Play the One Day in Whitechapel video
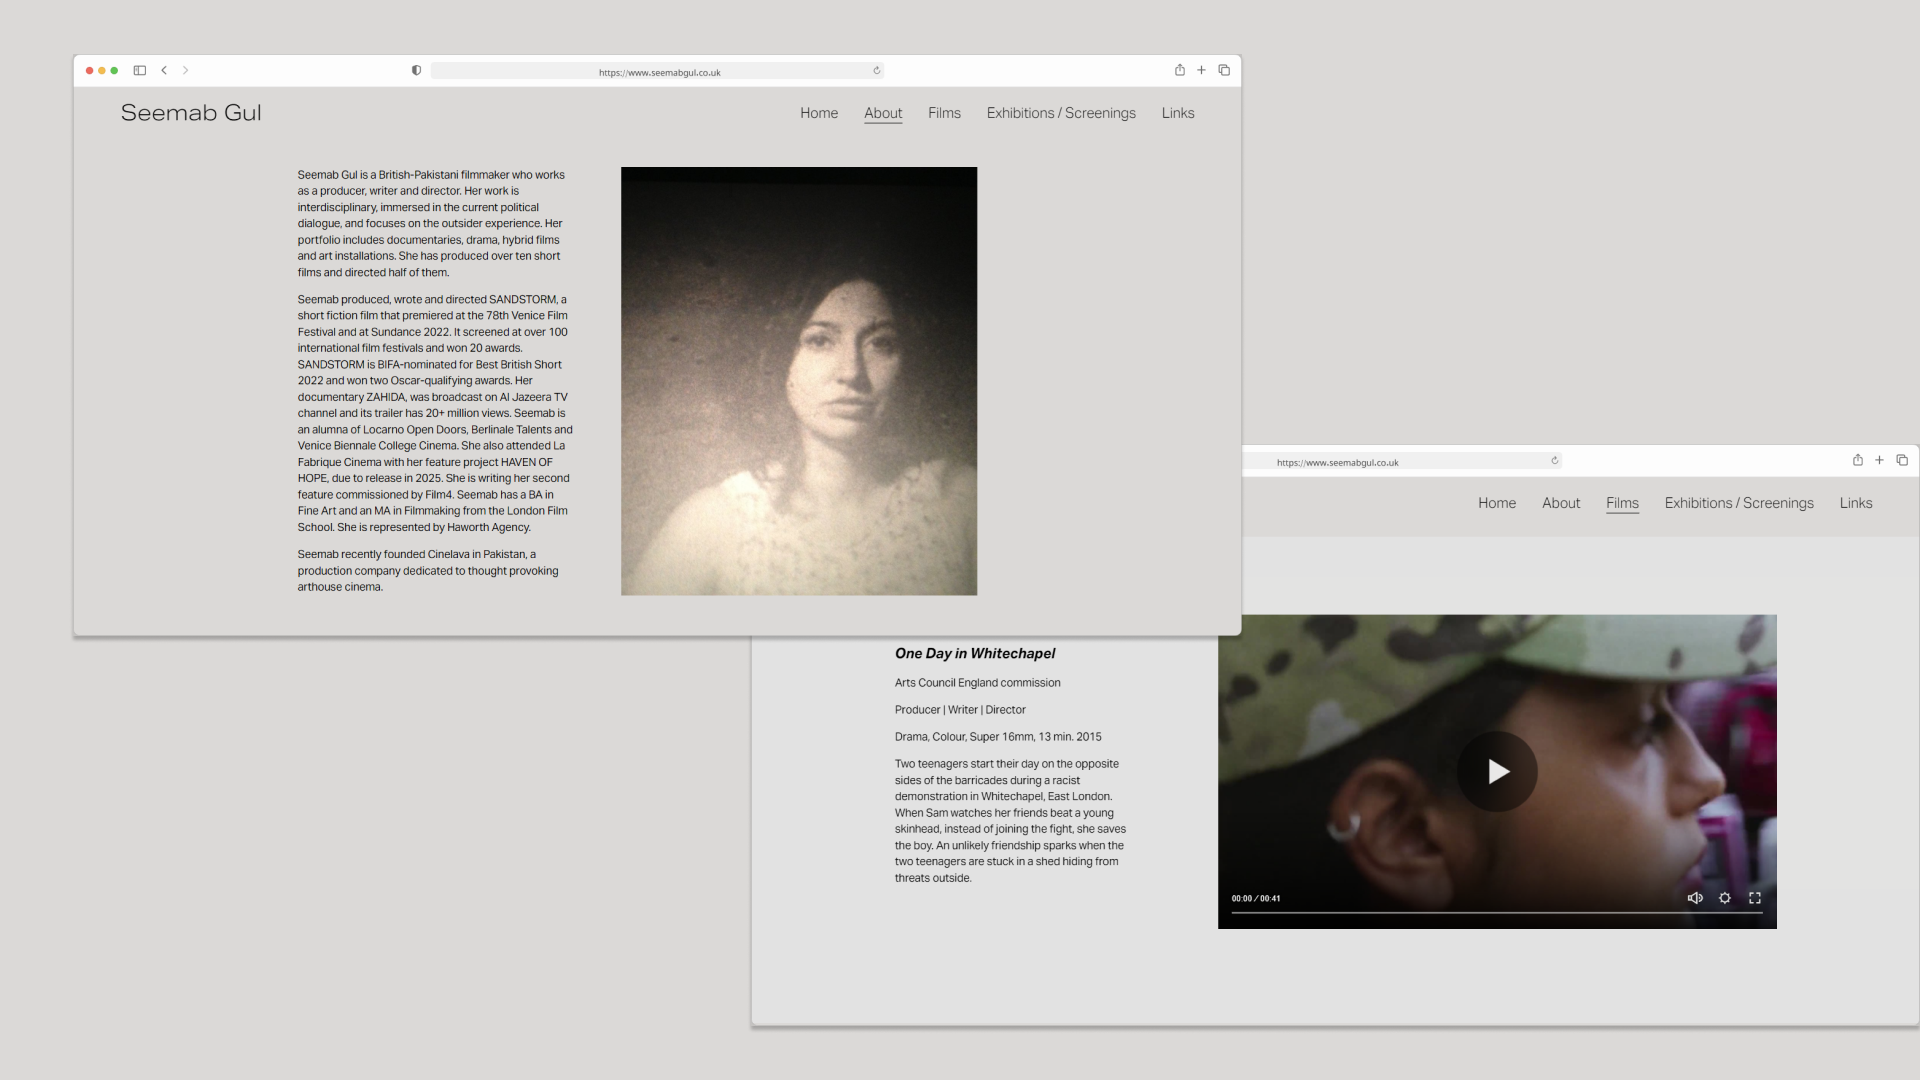The height and width of the screenshot is (1080, 1920). tap(1497, 771)
